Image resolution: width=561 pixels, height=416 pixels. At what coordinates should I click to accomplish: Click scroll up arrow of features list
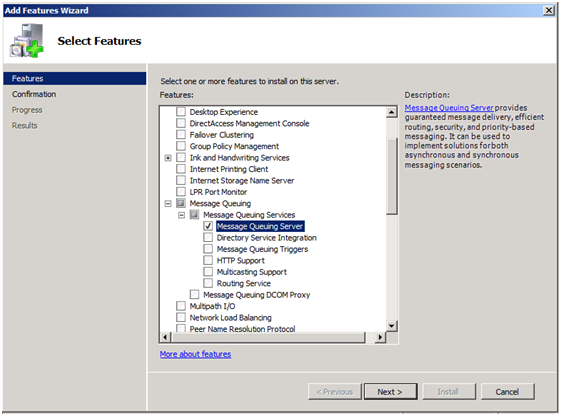pos(392,112)
